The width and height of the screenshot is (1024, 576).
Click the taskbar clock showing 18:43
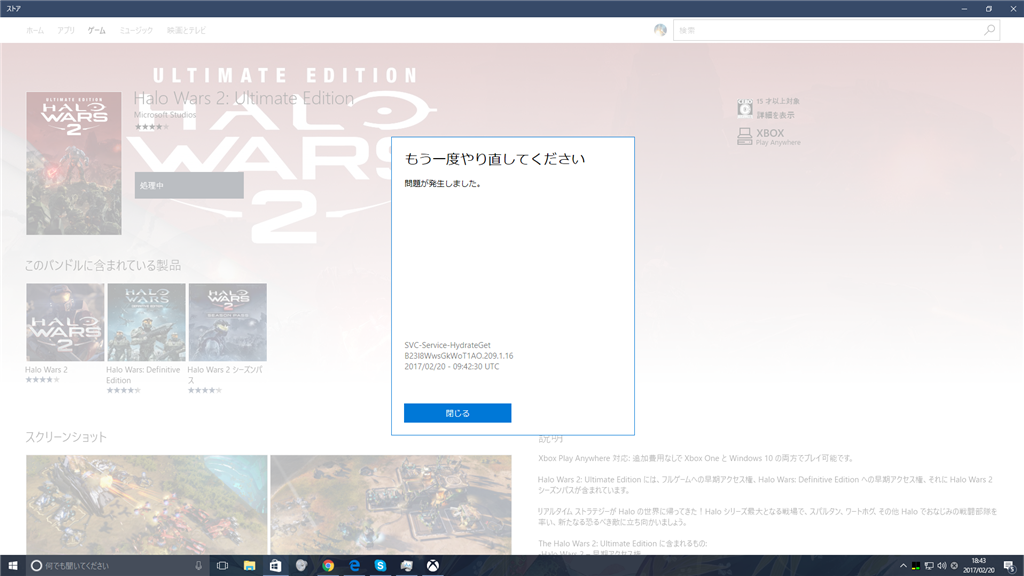point(978,566)
